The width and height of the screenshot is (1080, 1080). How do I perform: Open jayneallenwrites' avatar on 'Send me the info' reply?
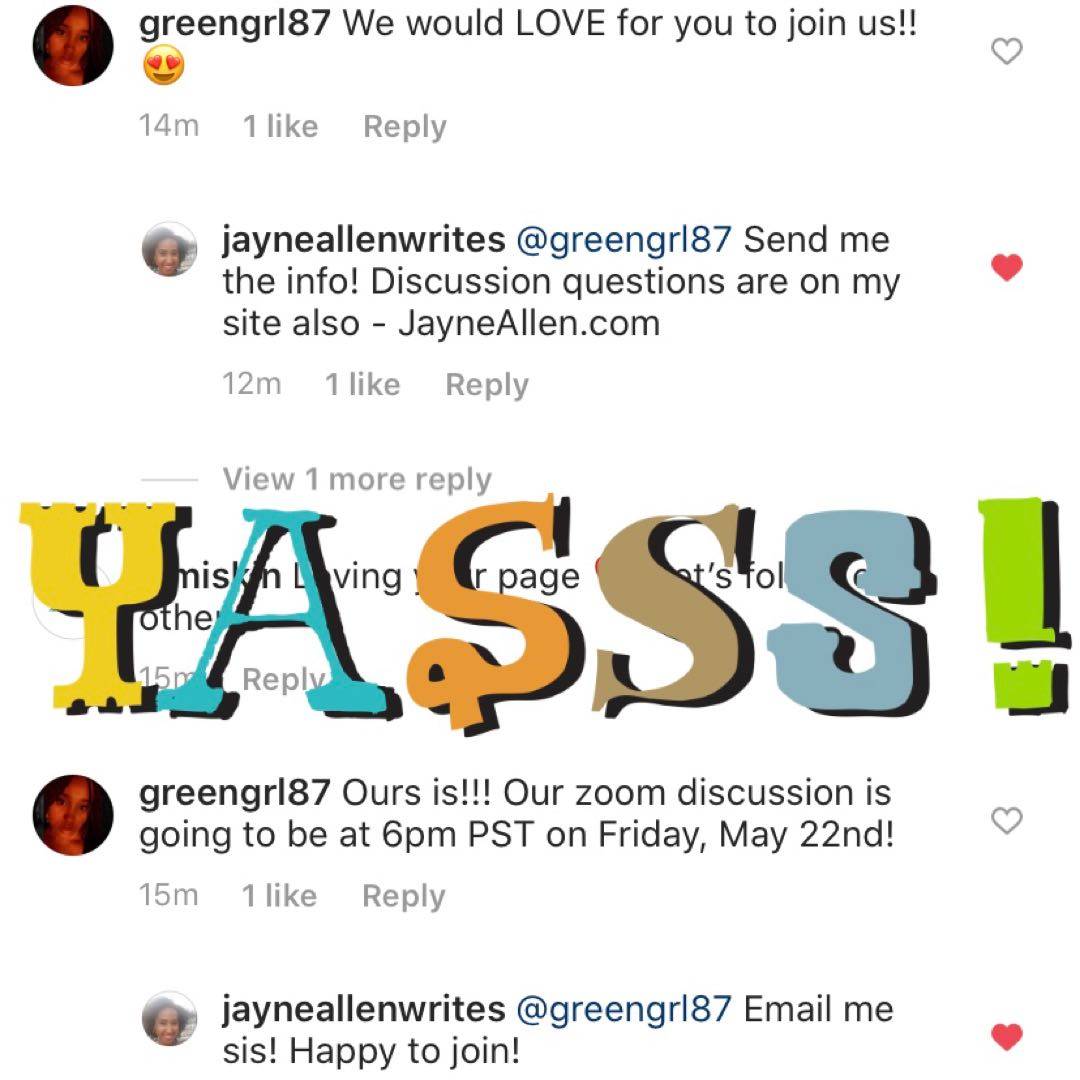click(169, 249)
